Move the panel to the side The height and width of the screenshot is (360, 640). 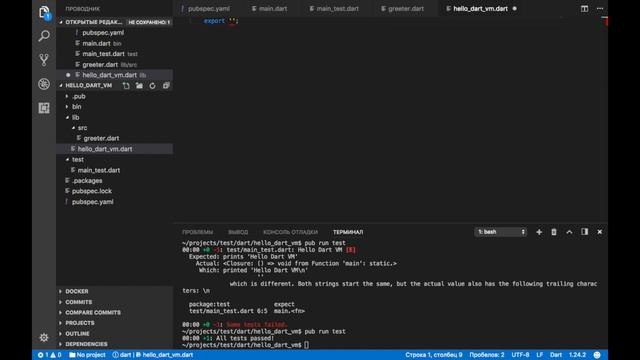pos(584,232)
